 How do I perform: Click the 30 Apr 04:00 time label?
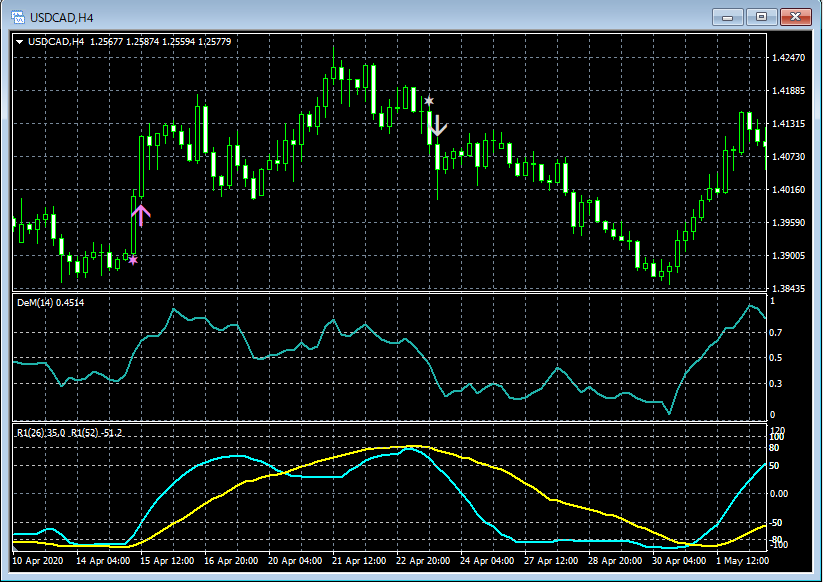click(x=680, y=561)
